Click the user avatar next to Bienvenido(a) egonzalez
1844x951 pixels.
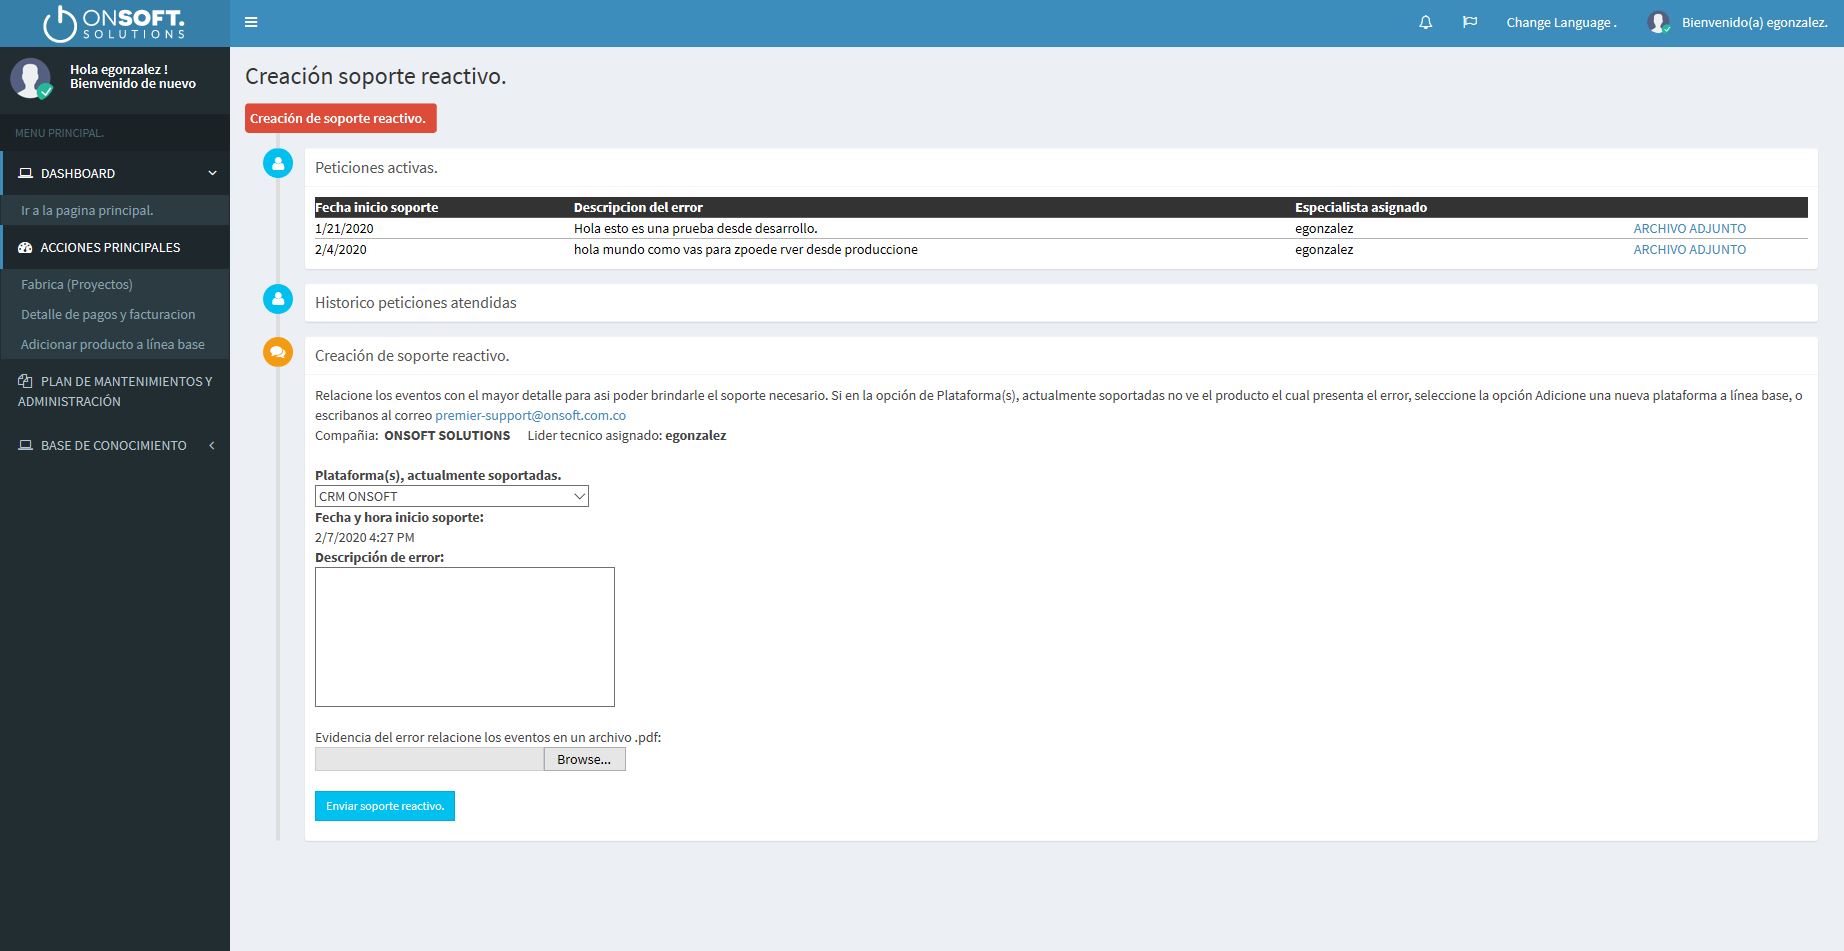[x=1658, y=22]
